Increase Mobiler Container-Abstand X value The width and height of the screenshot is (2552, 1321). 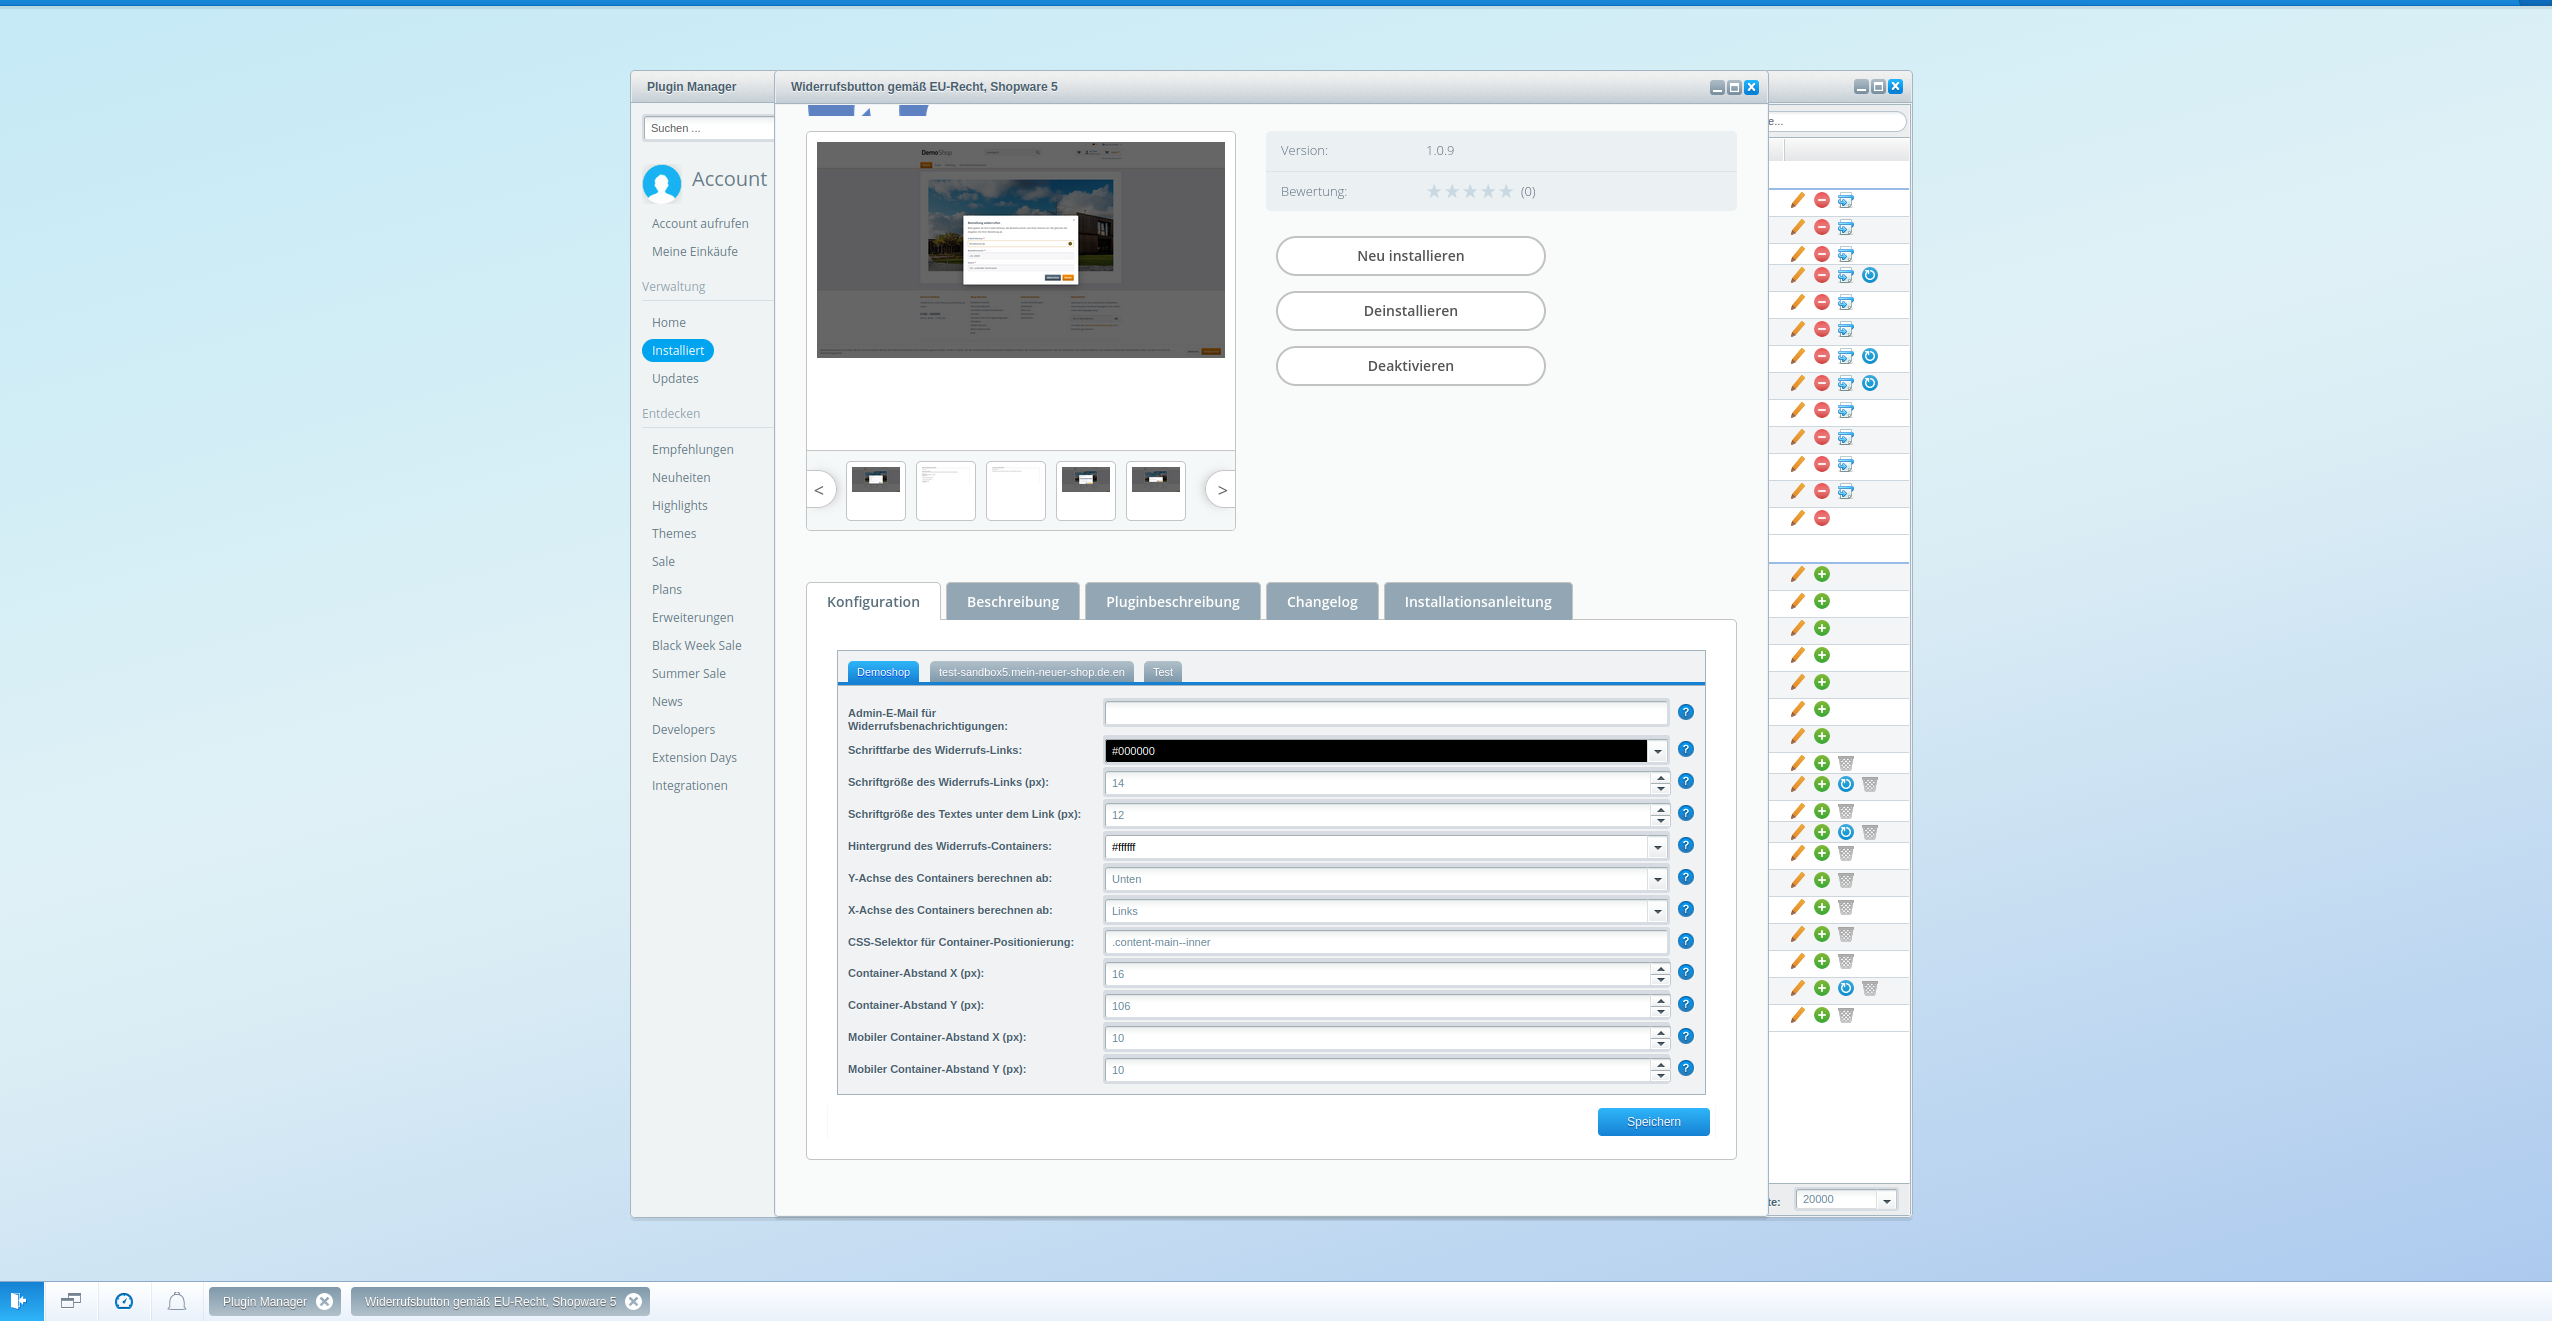[x=1660, y=1033]
